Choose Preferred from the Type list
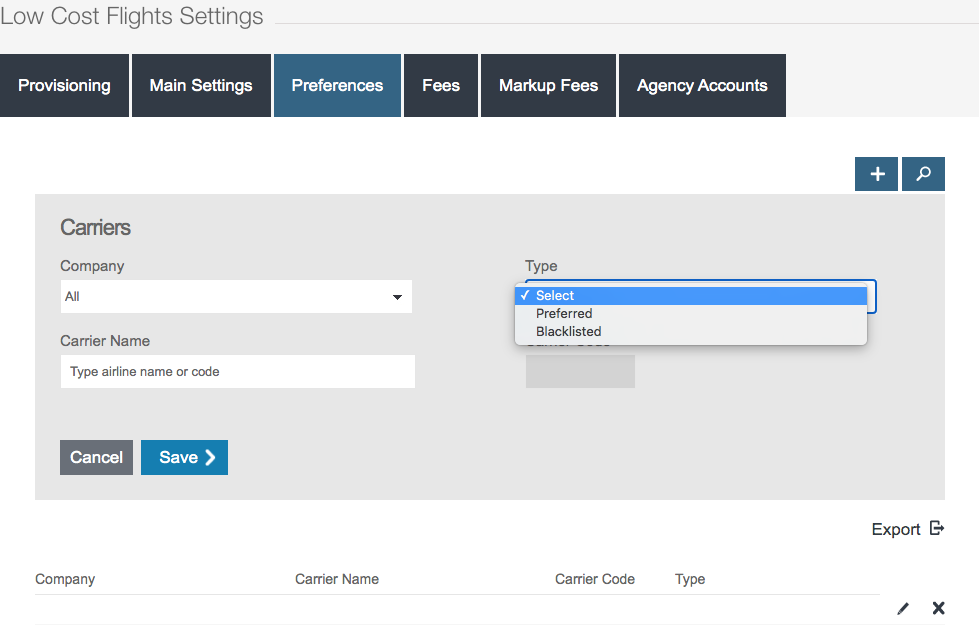This screenshot has height=631, width=979. (x=564, y=313)
